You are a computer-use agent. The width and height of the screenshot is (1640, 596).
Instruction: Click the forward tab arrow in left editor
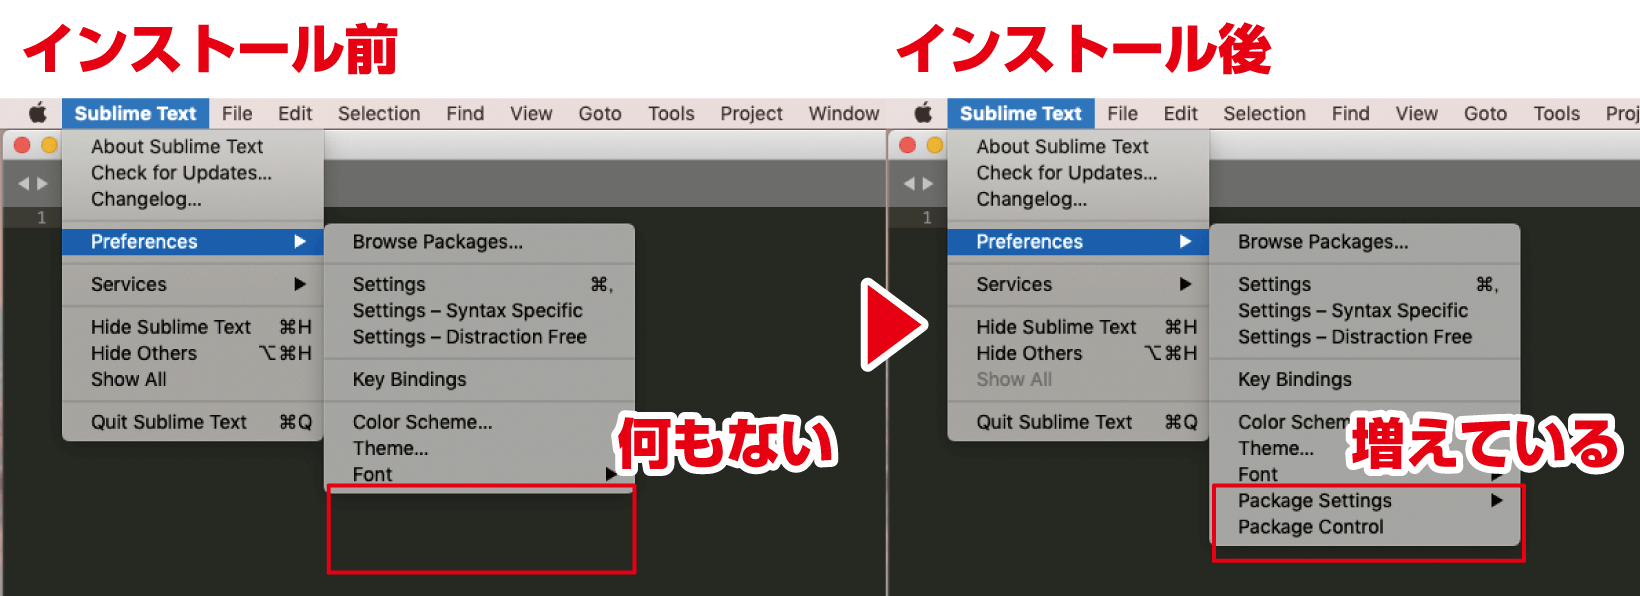click(x=42, y=184)
